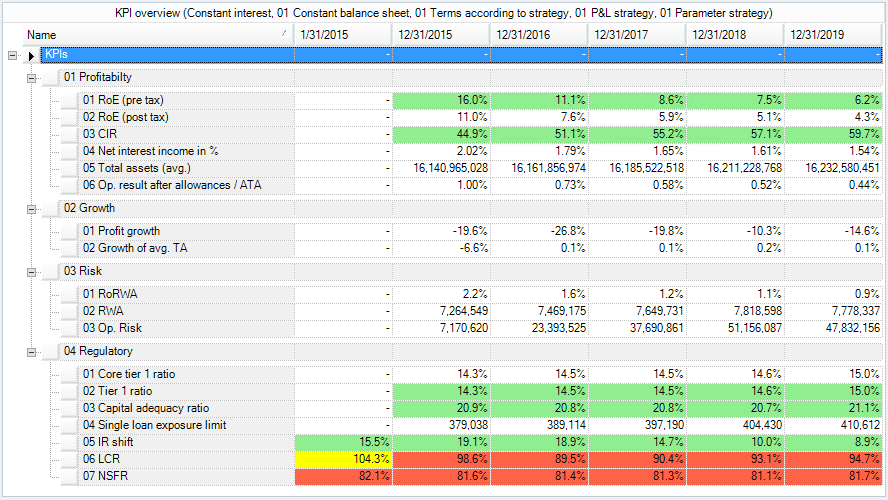Sort by the Name column header

(x=150, y=34)
